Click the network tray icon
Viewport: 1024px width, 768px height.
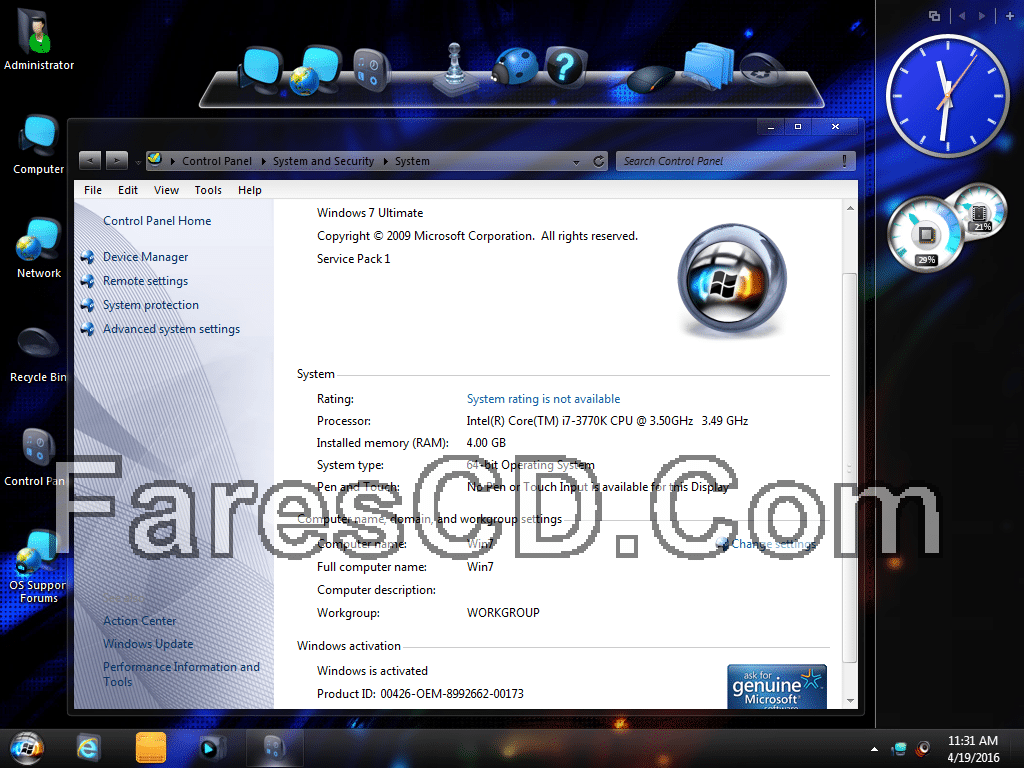pos(900,748)
